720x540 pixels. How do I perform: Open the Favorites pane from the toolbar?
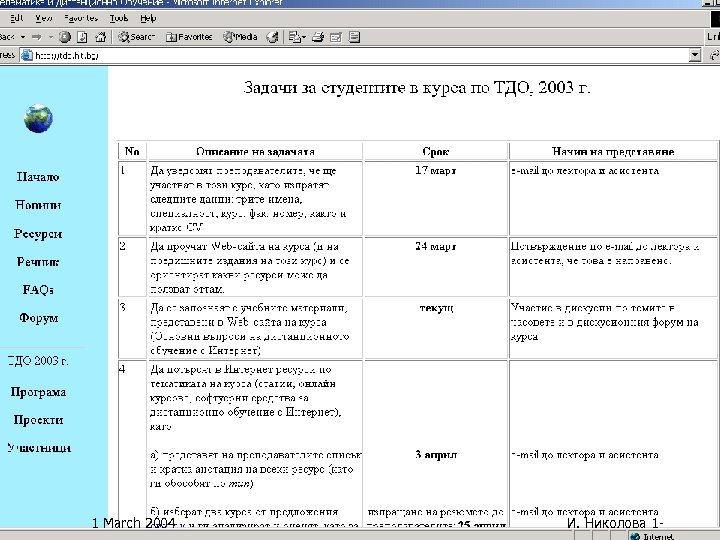(x=189, y=37)
